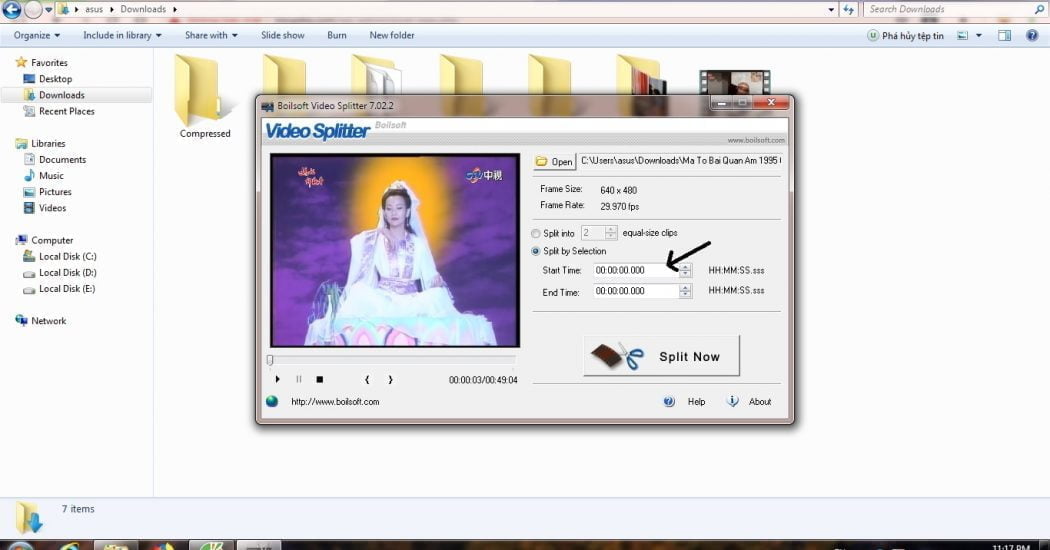Click Slide show in the Explorer toolbar
Screen dimensions: 1050x550
pyautogui.click(x=283, y=36)
